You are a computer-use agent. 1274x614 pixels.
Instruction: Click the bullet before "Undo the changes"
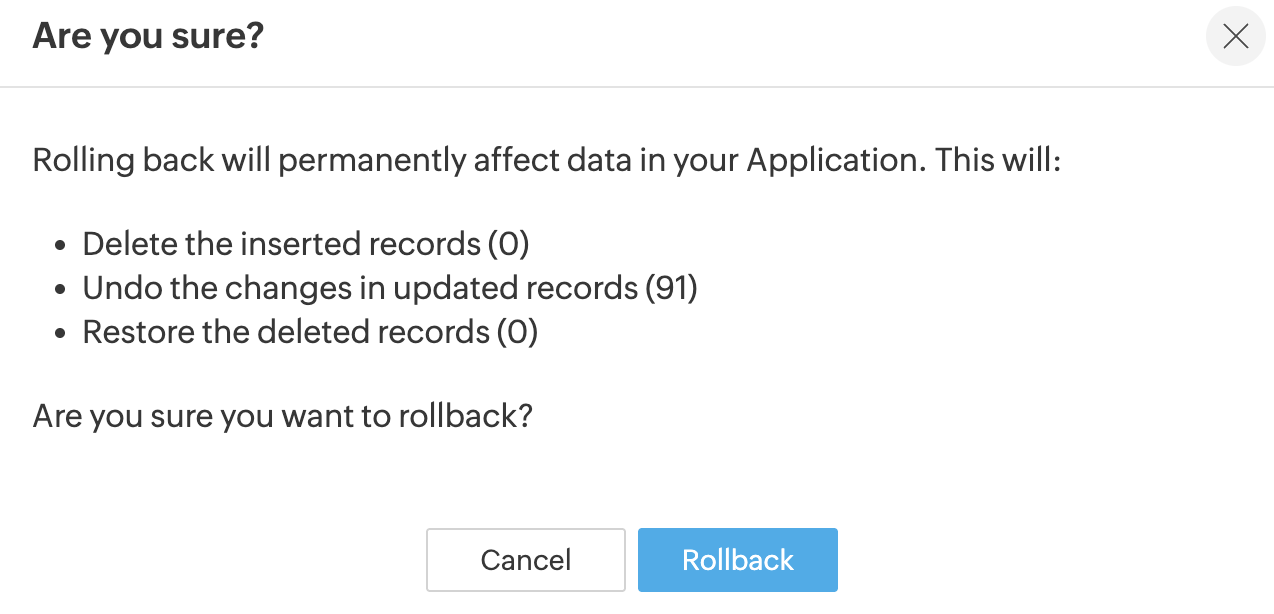point(62,289)
